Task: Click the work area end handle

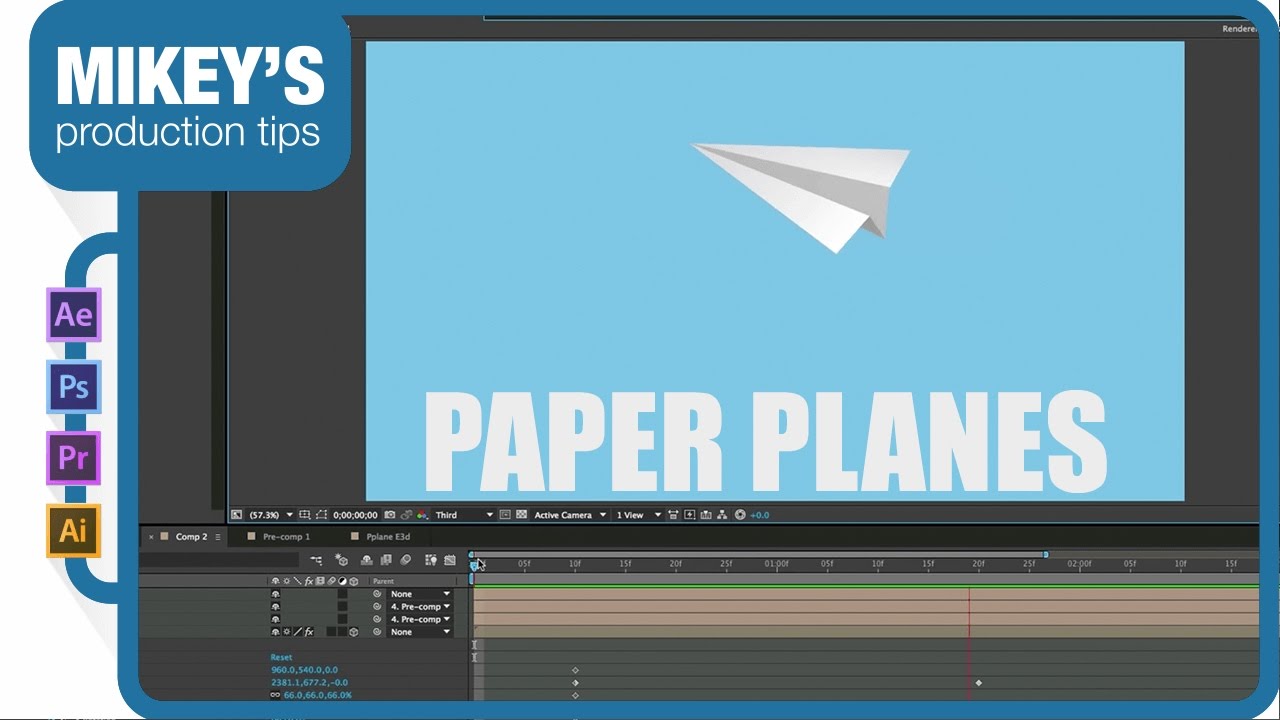Action: [1046, 554]
